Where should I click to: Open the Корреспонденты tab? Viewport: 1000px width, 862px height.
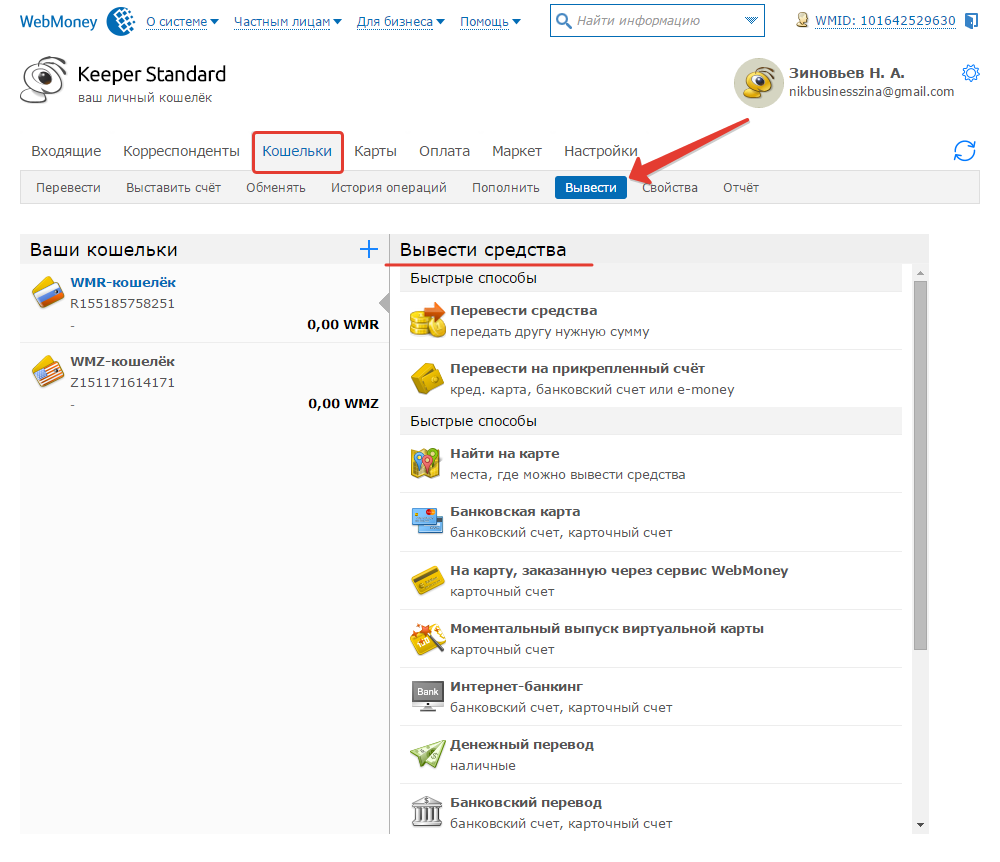click(181, 151)
